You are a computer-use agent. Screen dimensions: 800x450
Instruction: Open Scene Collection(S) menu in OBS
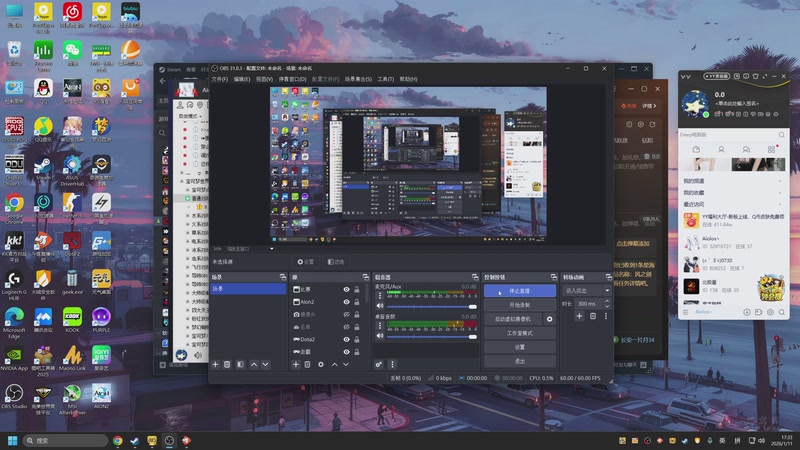coord(358,79)
